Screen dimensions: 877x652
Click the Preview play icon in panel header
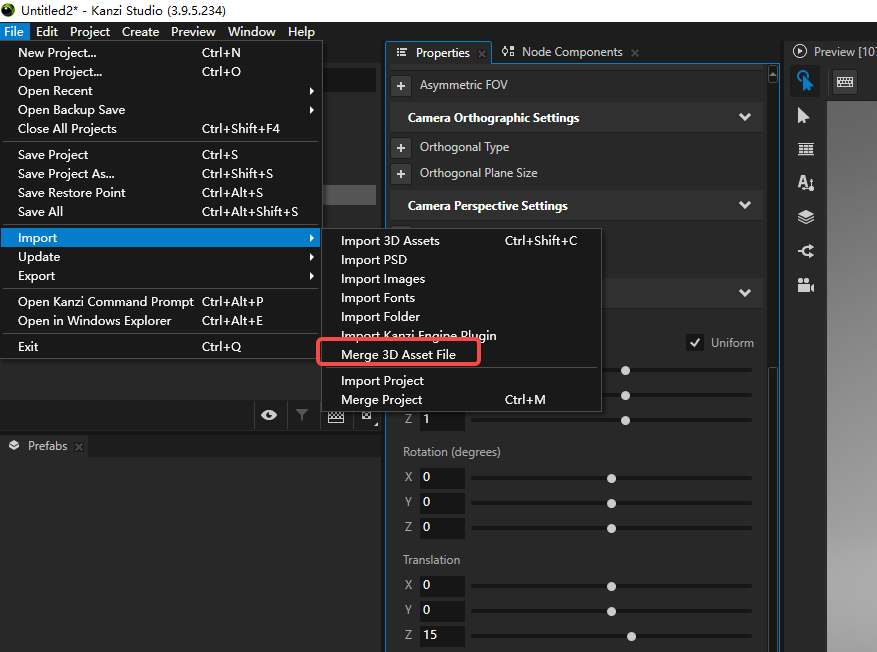coord(800,51)
